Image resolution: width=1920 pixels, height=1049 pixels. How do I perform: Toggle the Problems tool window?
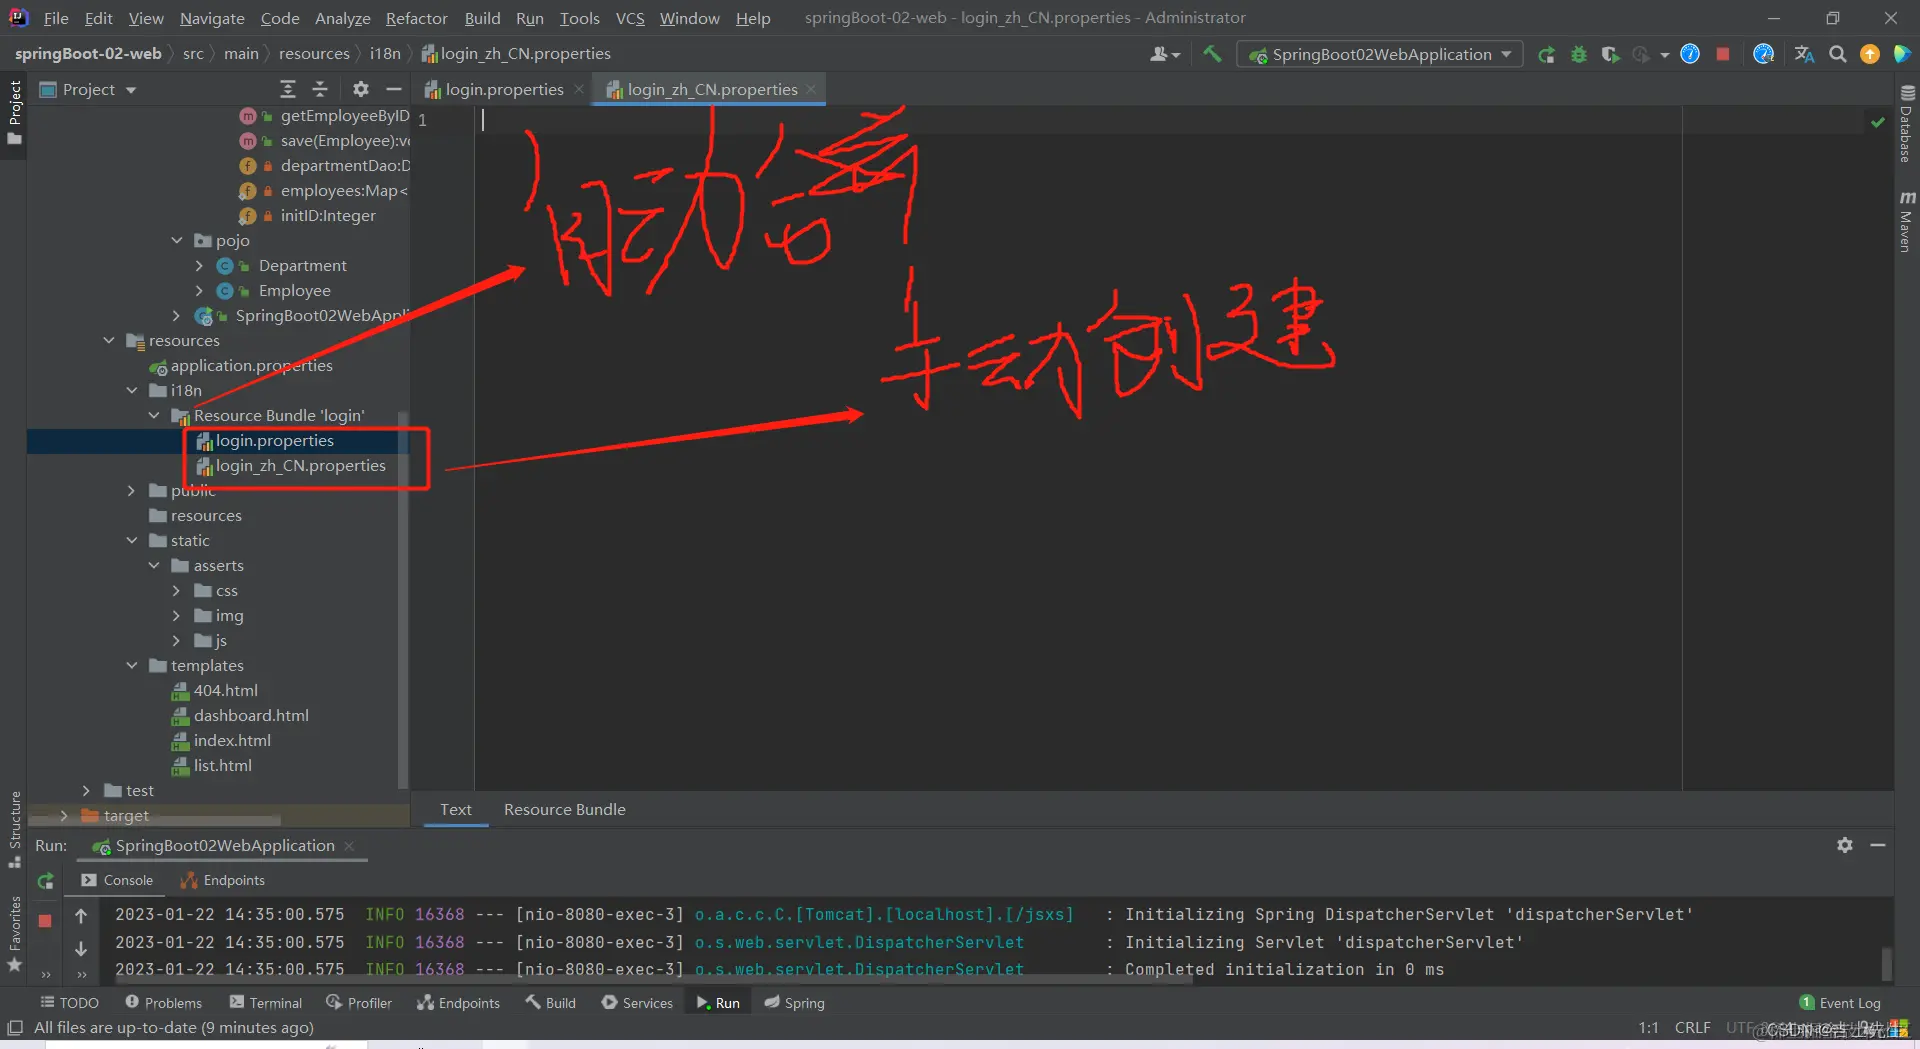tap(163, 1003)
